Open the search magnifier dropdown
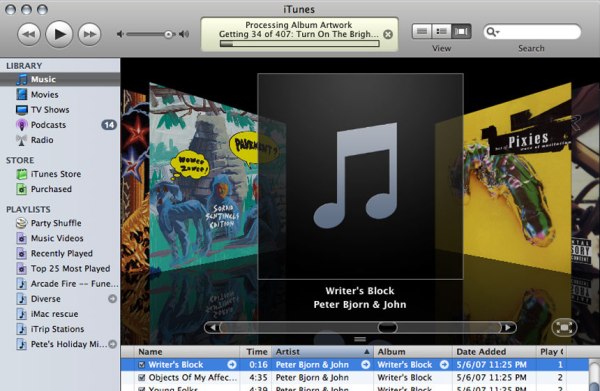The height and width of the screenshot is (391, 600). tap(492, 32)
